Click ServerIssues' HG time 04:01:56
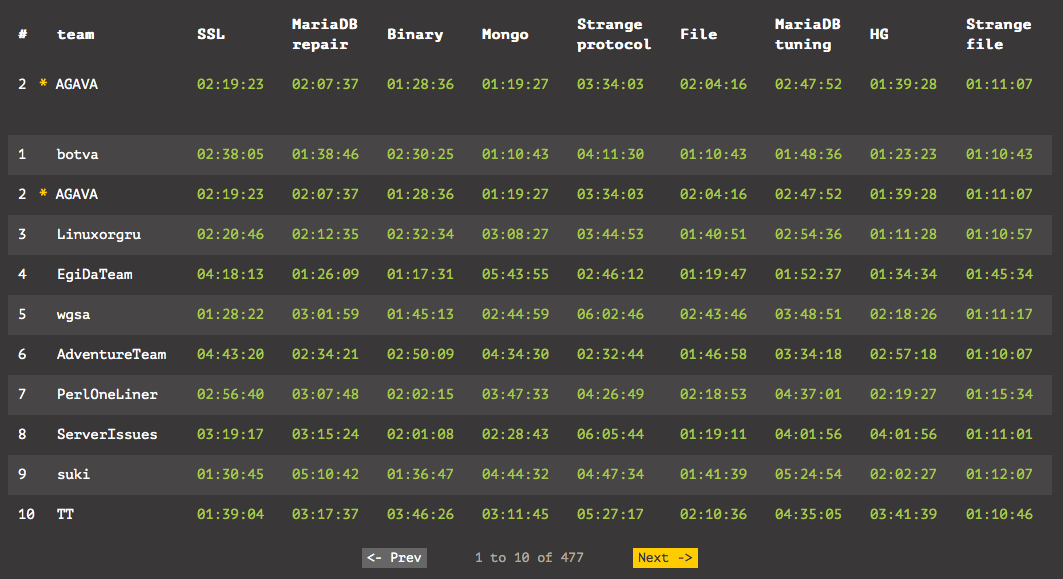 pos(903,434)
